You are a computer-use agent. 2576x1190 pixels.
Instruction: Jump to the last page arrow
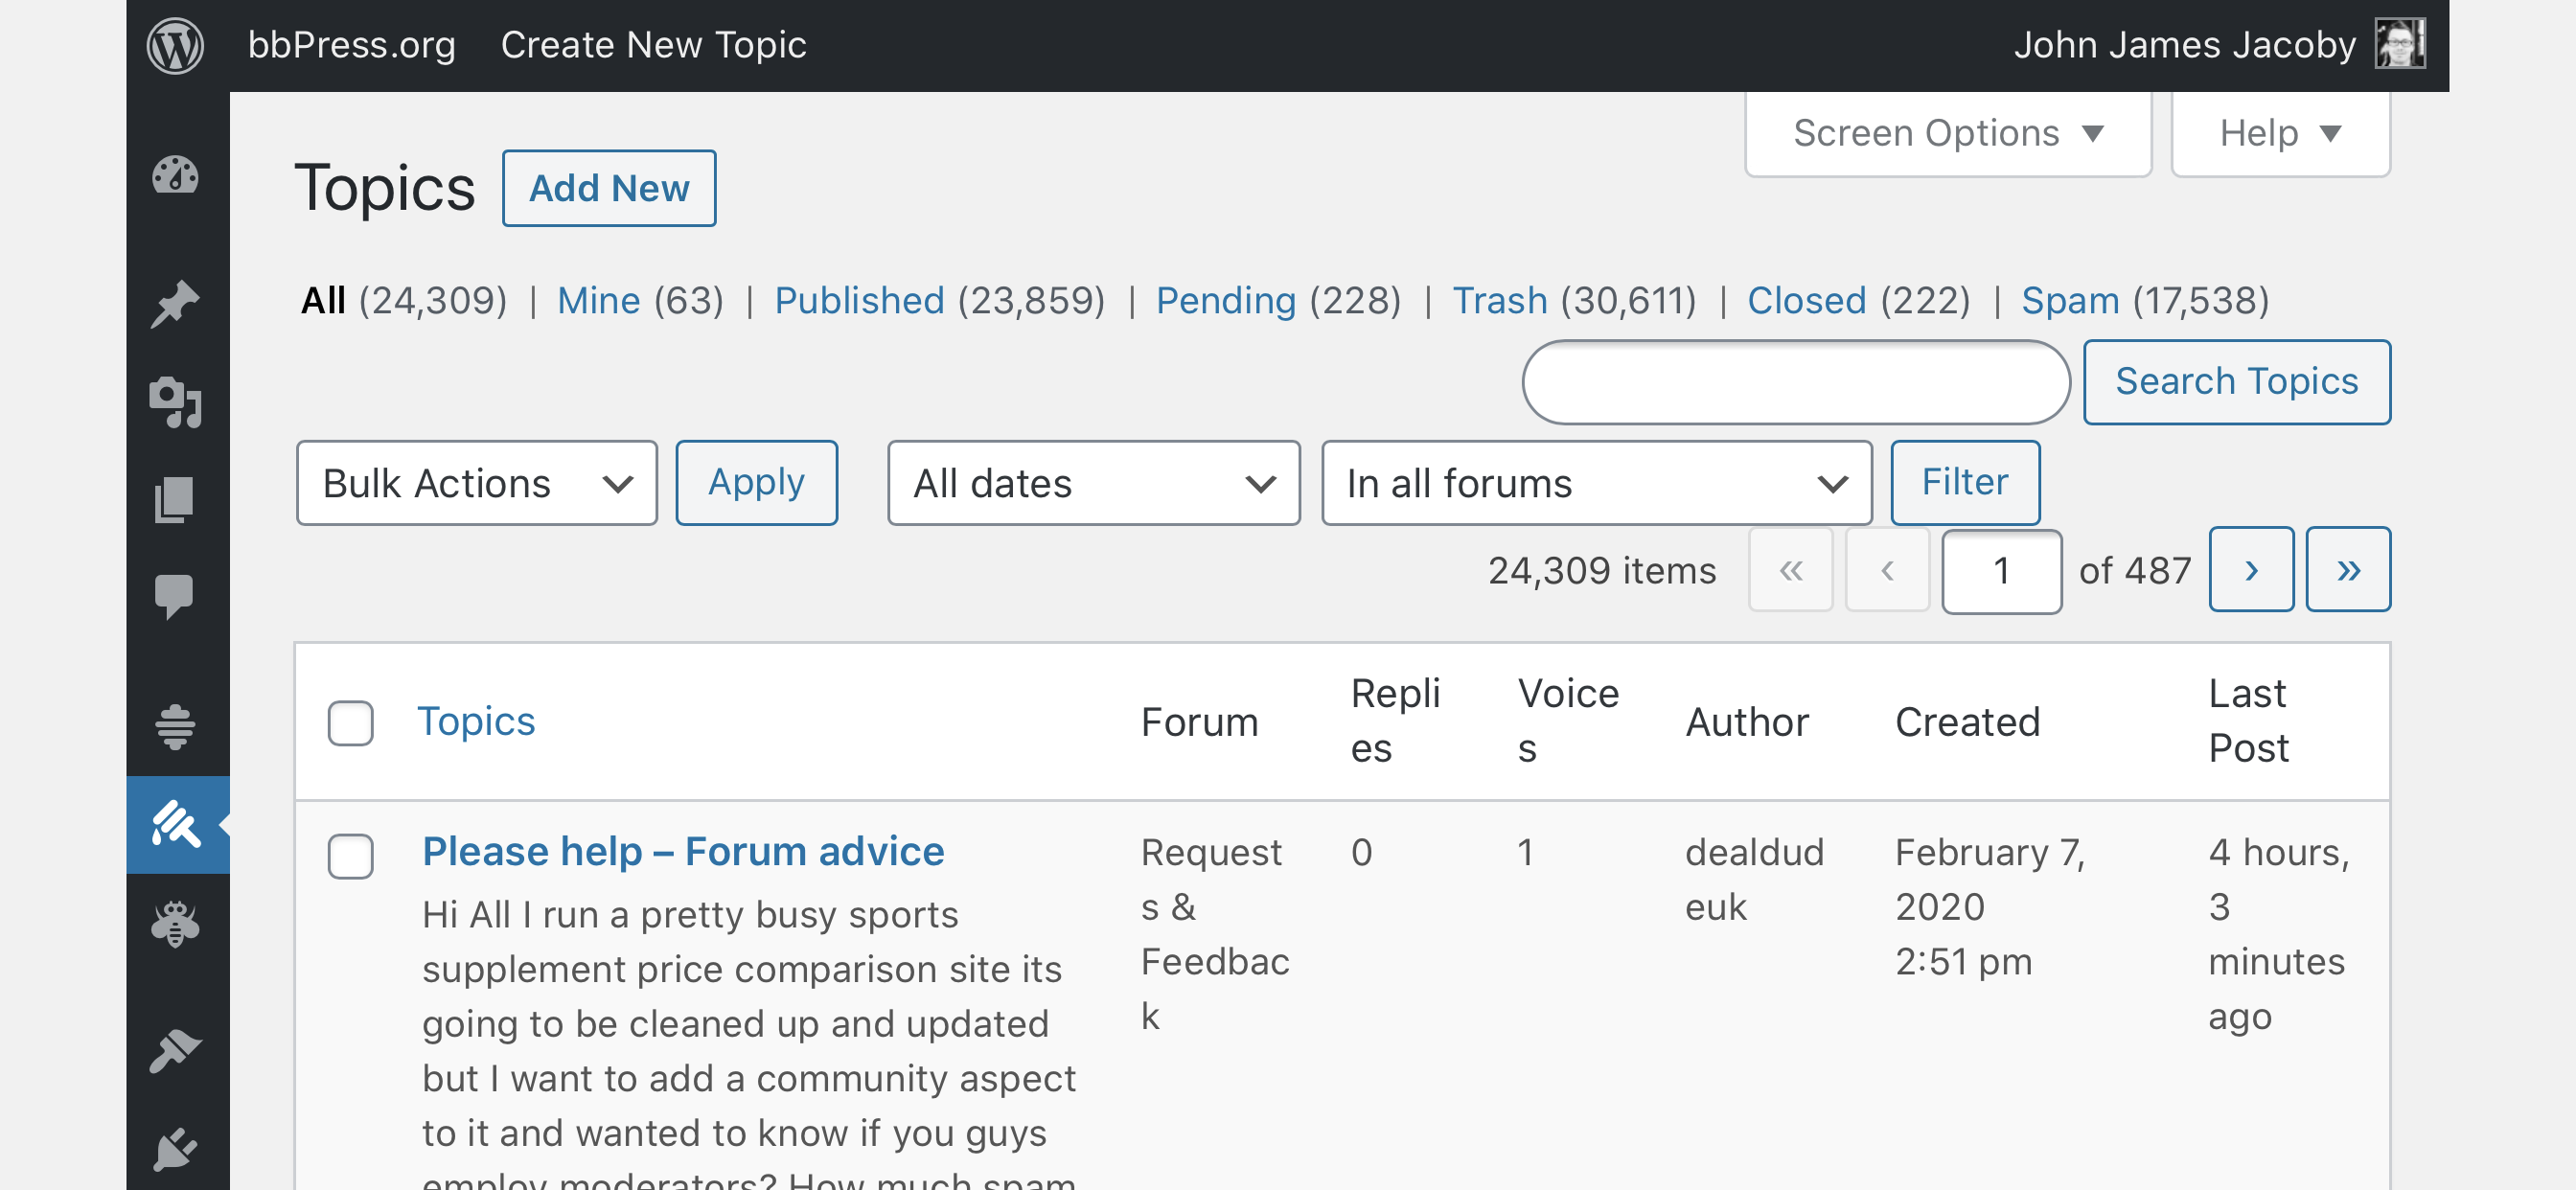(x=2348, y=570)
